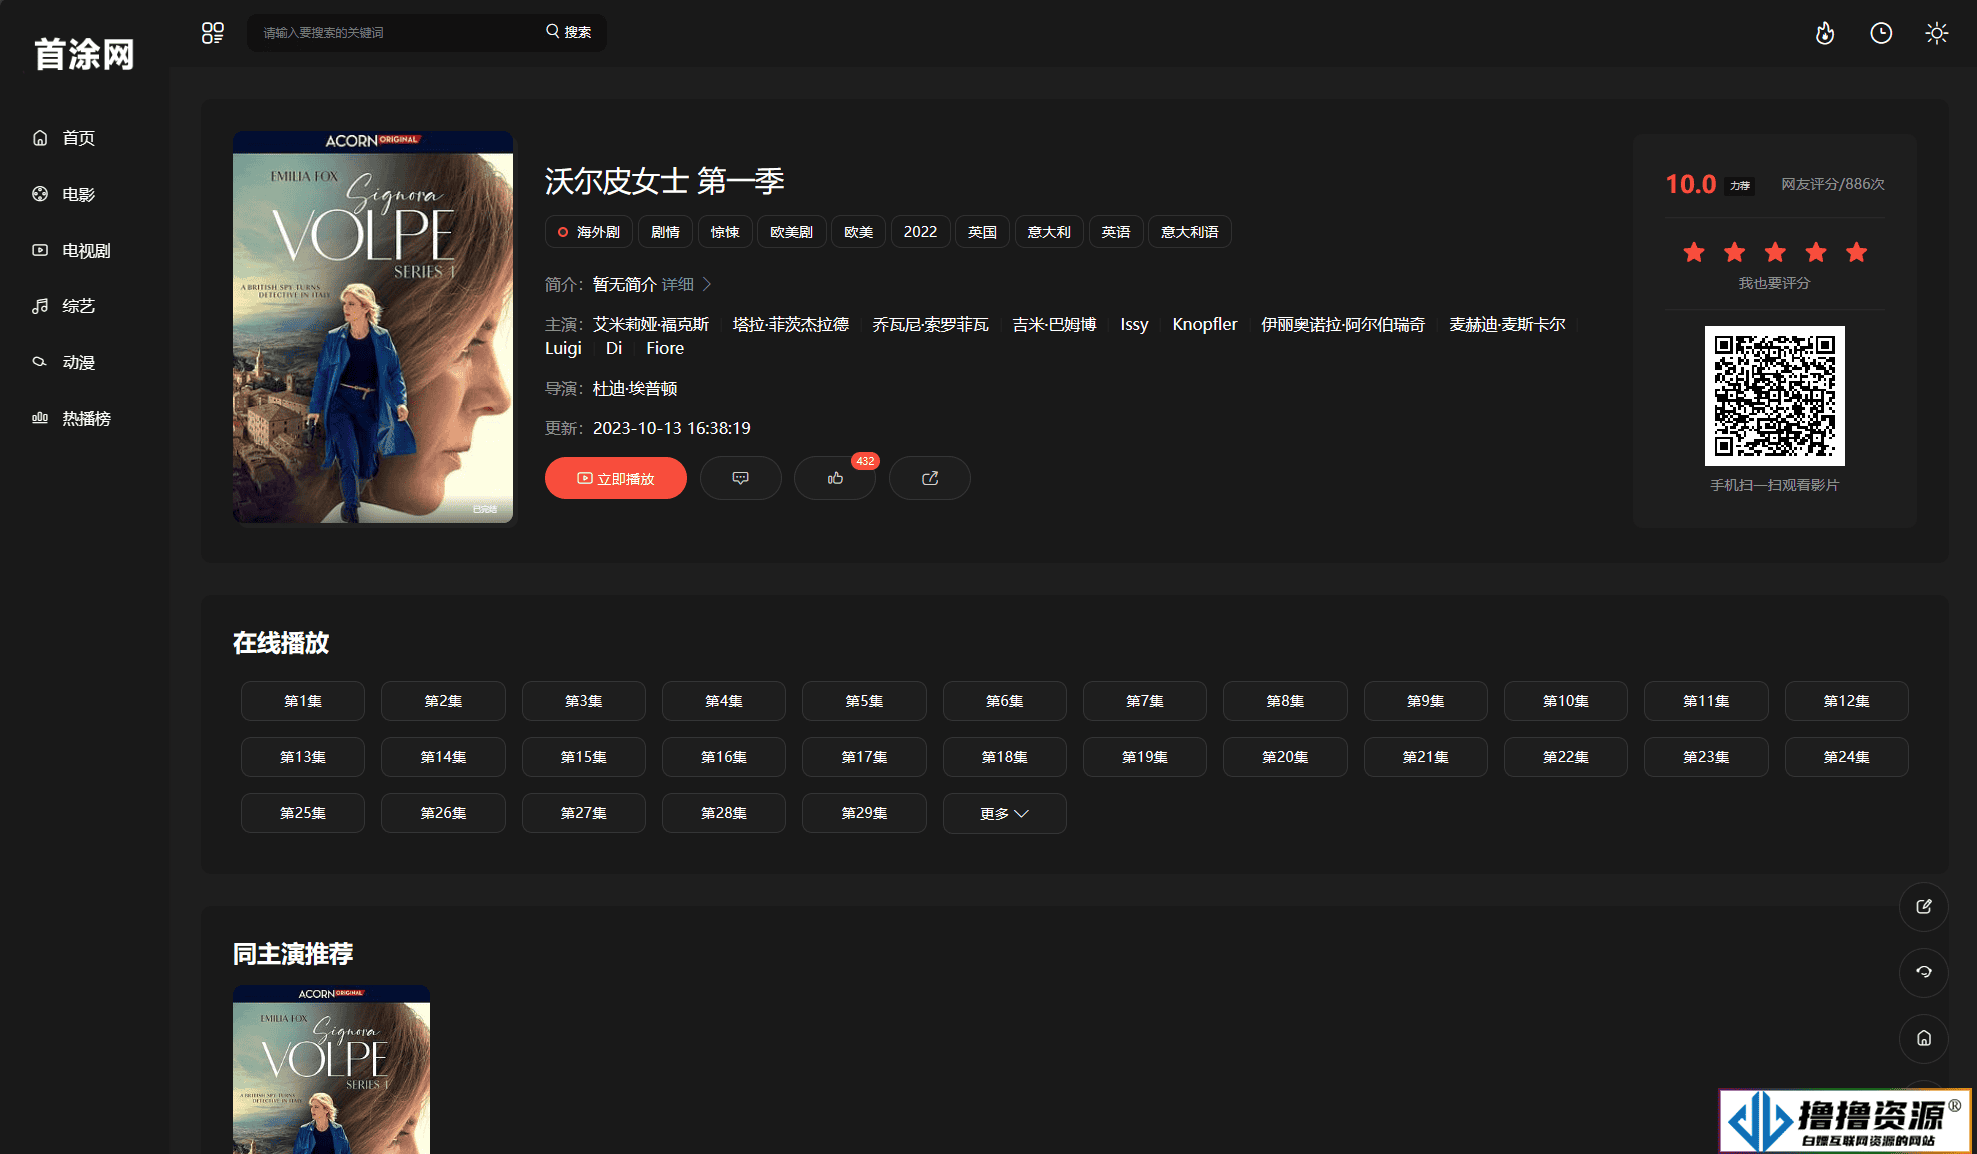1977x1154 pixels.
Task: Play episode 第2集
Action: click(443, 701)
